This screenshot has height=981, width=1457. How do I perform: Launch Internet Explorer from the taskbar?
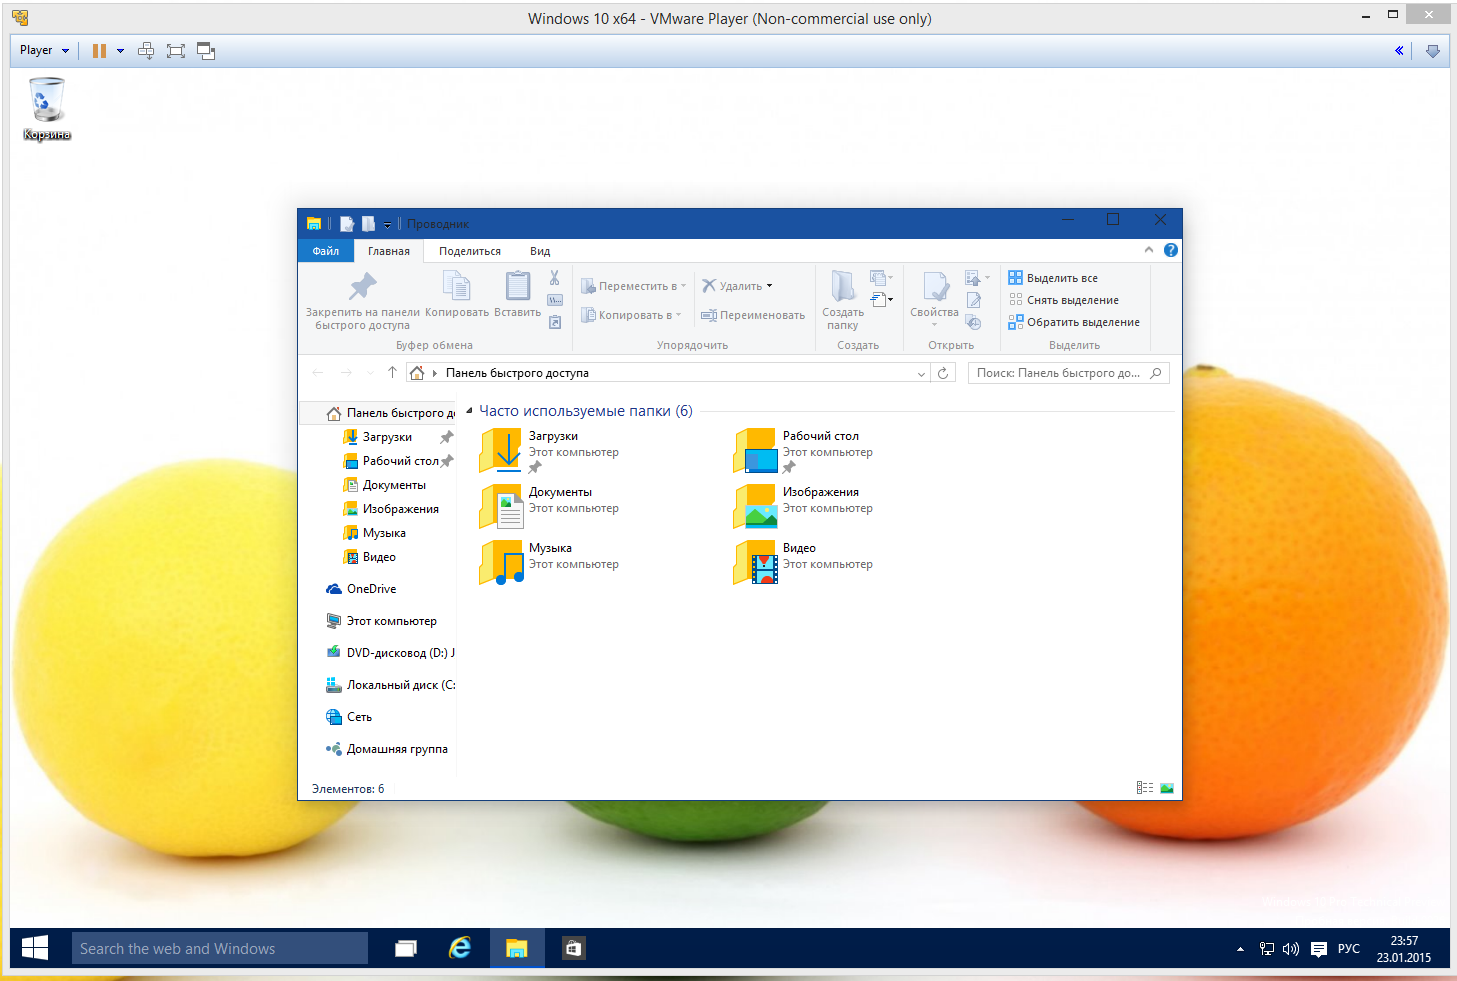point(460,948)
